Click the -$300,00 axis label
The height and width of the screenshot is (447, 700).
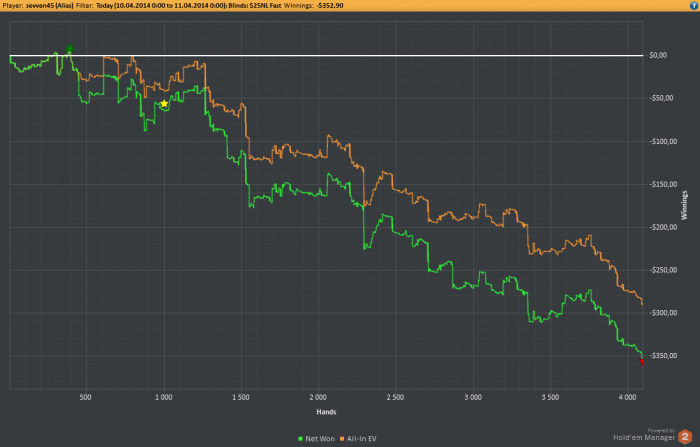pos(662,313)
